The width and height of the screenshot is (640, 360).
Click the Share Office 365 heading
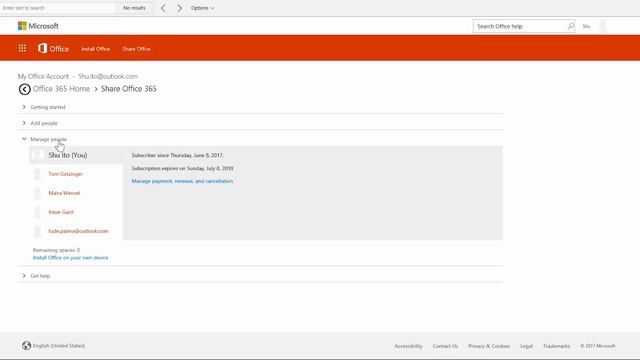pos(129,89)
